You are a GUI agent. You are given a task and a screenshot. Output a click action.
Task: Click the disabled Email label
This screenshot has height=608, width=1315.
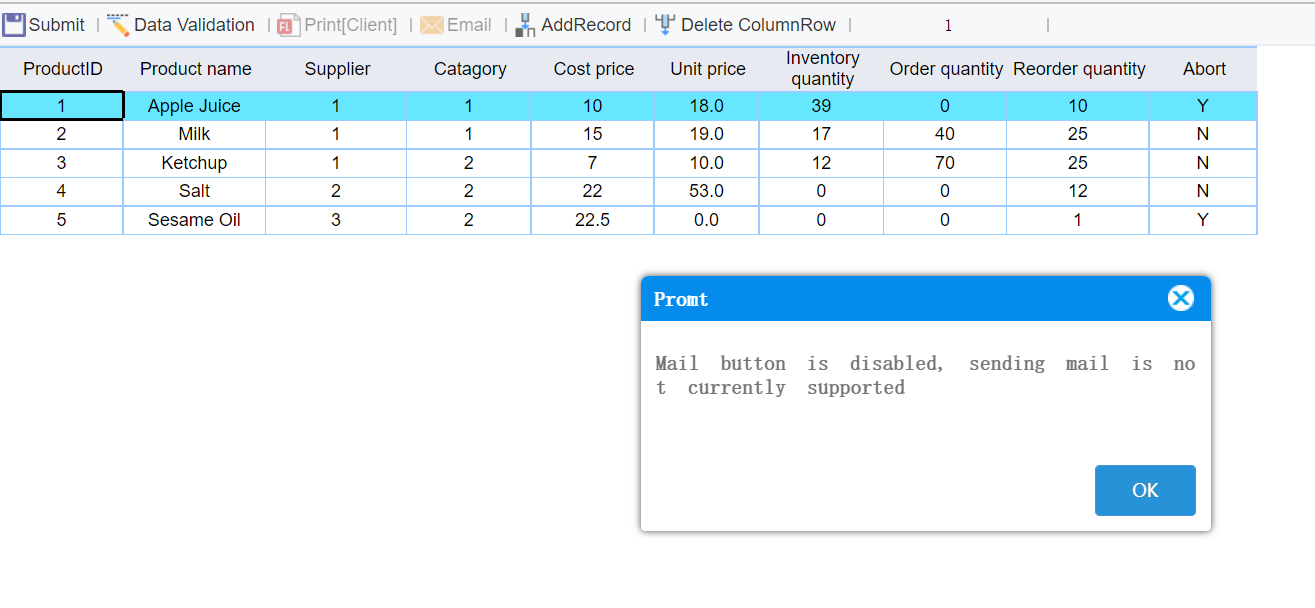coord(469,25)
